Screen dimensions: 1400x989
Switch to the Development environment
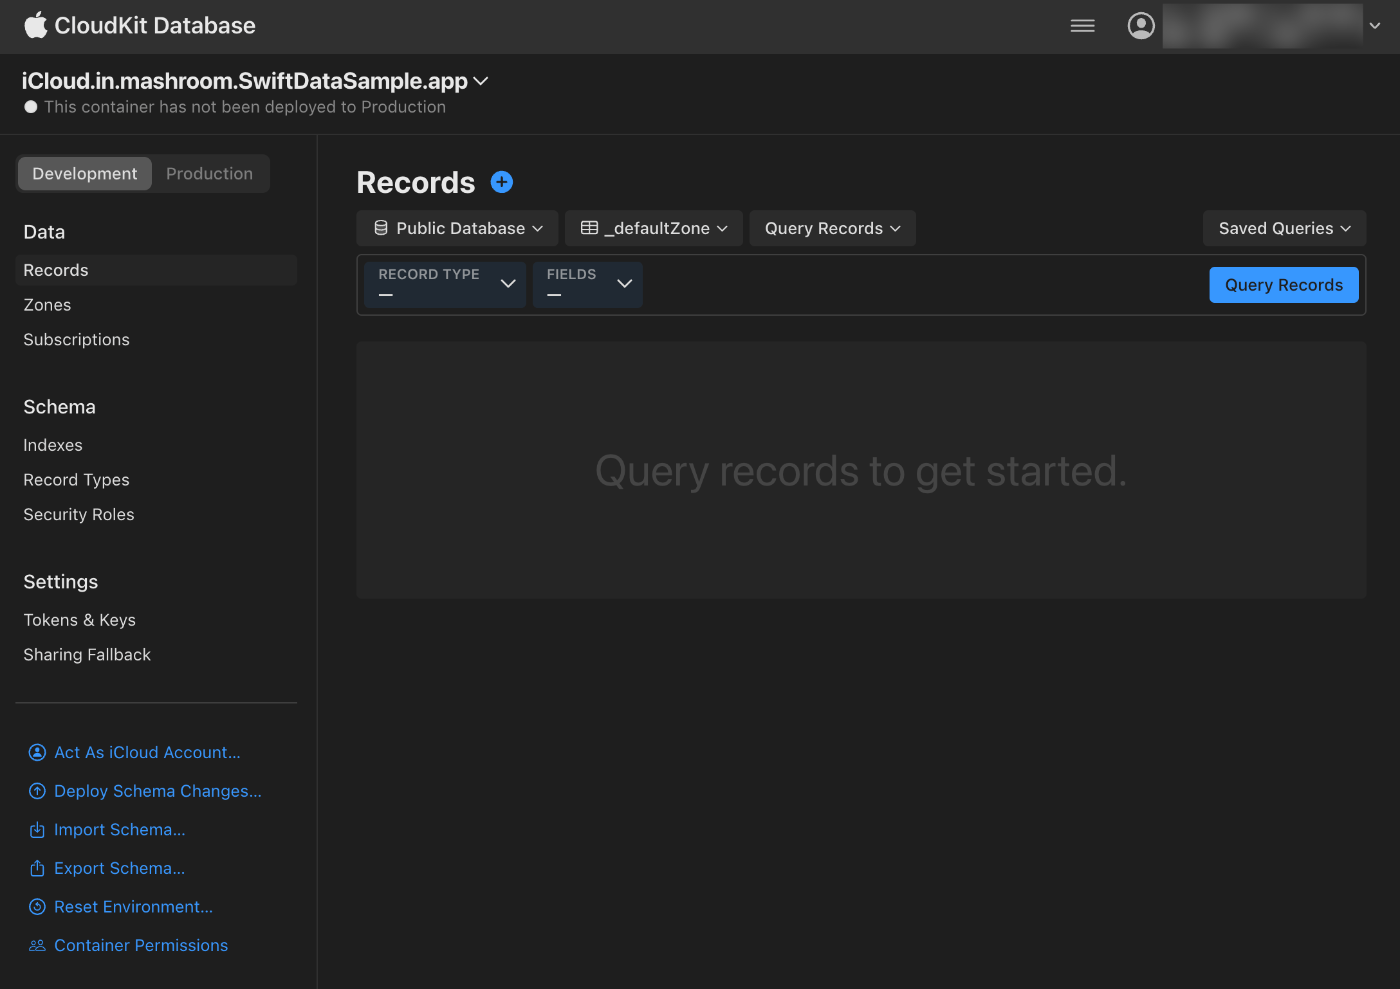pos(85,173)
